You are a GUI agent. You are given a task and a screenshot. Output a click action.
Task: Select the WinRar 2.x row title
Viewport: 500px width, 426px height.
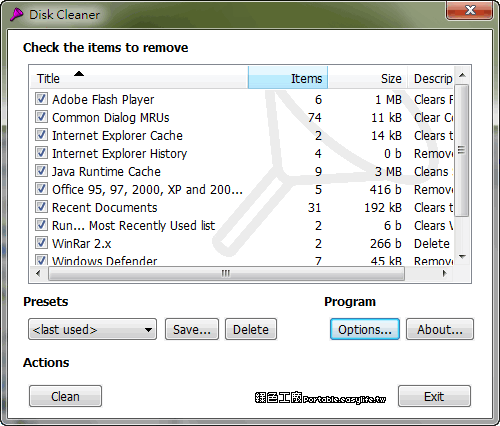pos(82,243)
